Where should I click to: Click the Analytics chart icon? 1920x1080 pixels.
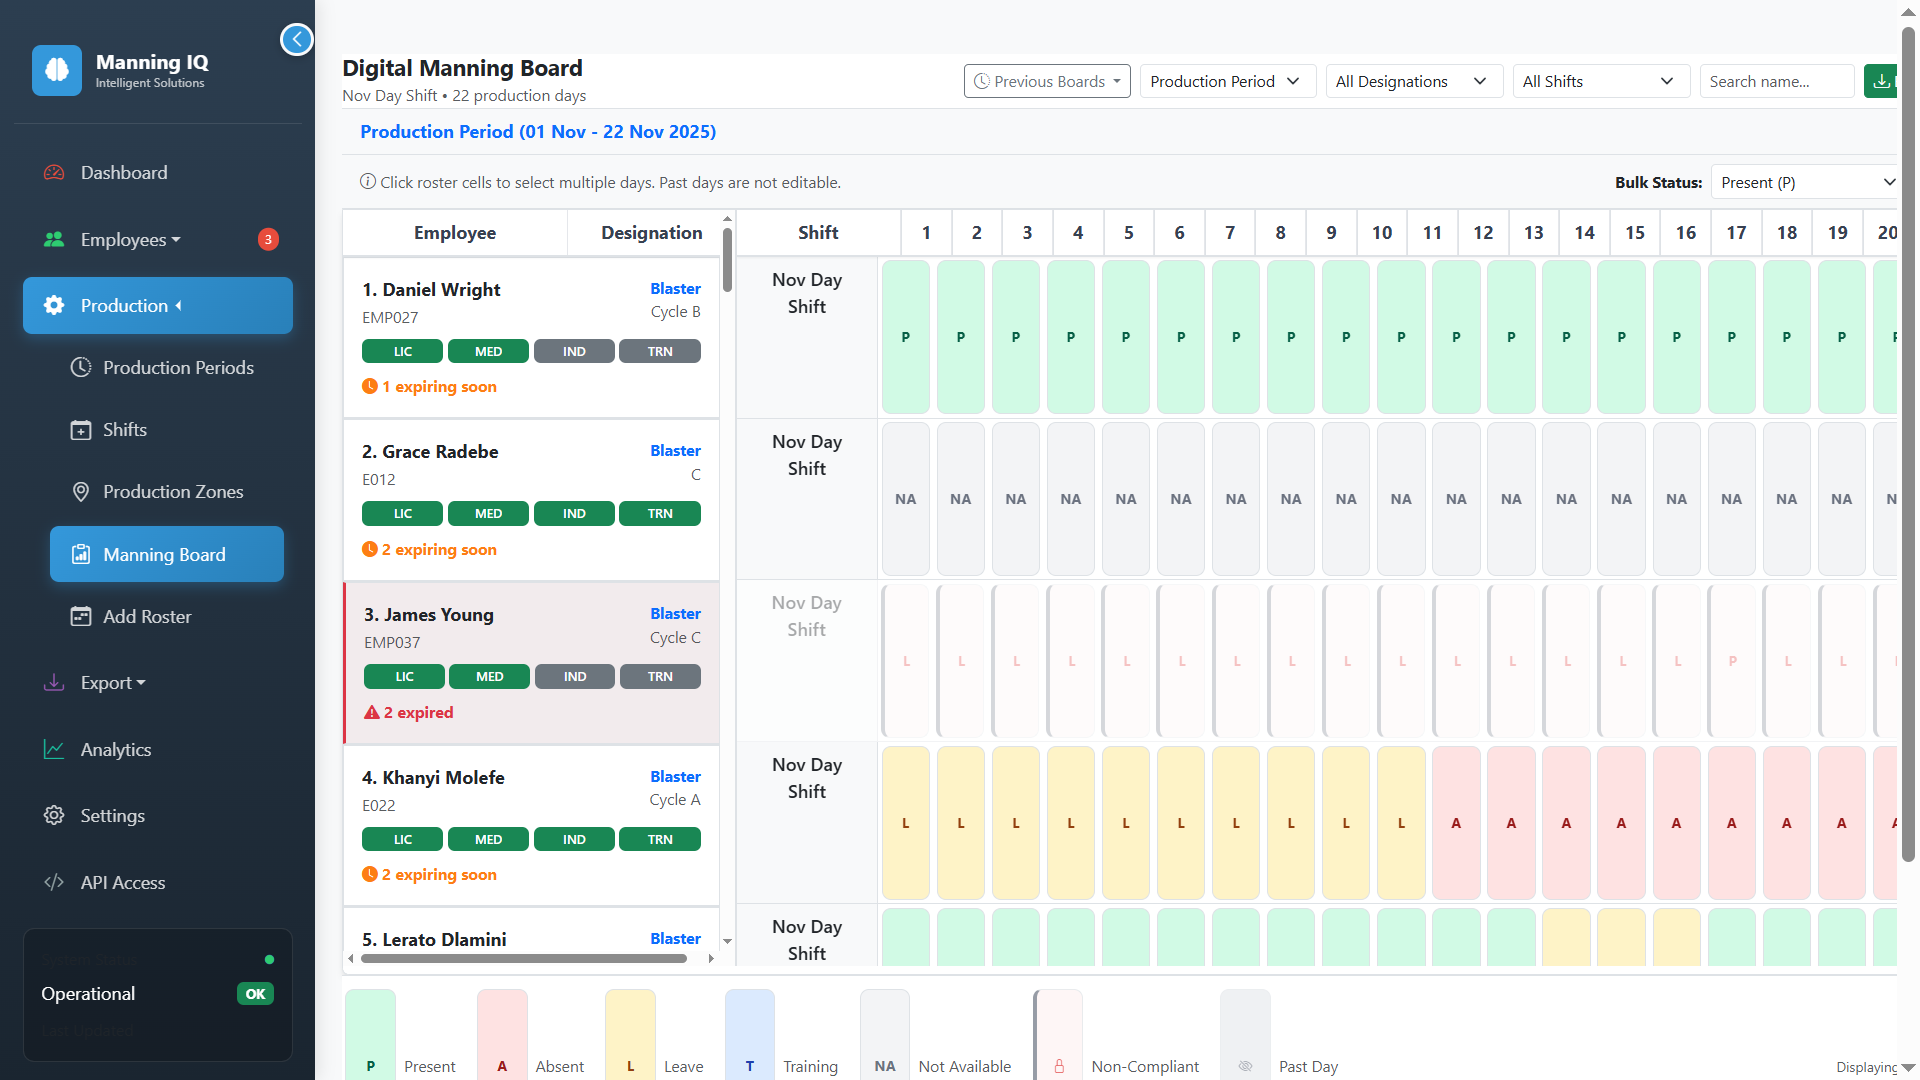coord(53,749)
